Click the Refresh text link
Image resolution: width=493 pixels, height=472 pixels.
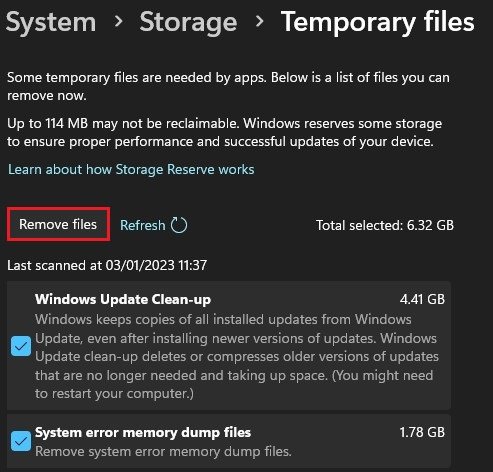(143, 225)
